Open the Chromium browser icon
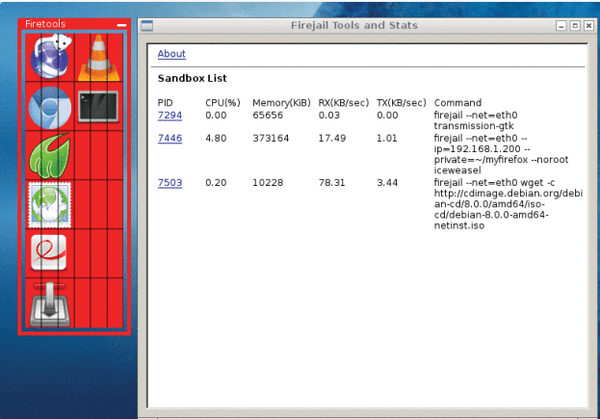 click(49, 107)
